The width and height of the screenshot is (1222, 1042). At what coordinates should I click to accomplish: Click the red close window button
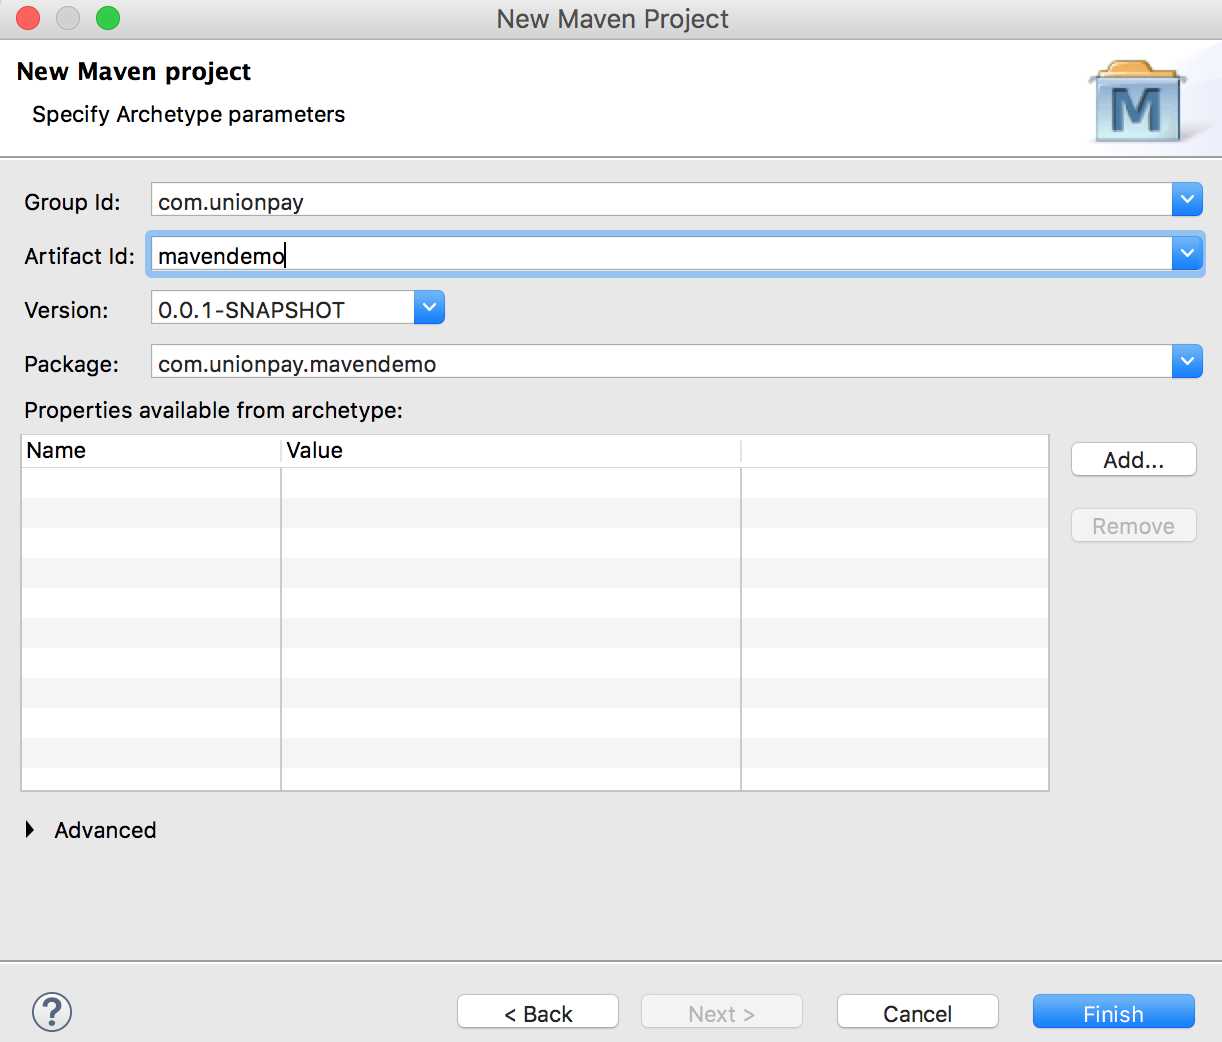(x=28, y=18)
